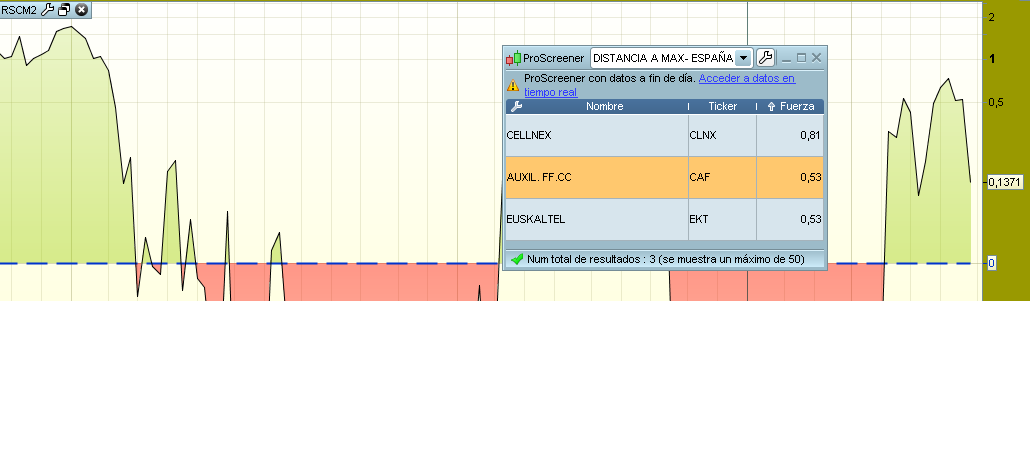Screen dimensions: 1030x460
Task: Click the EKT ticker cell
Action: pos(722,219)
